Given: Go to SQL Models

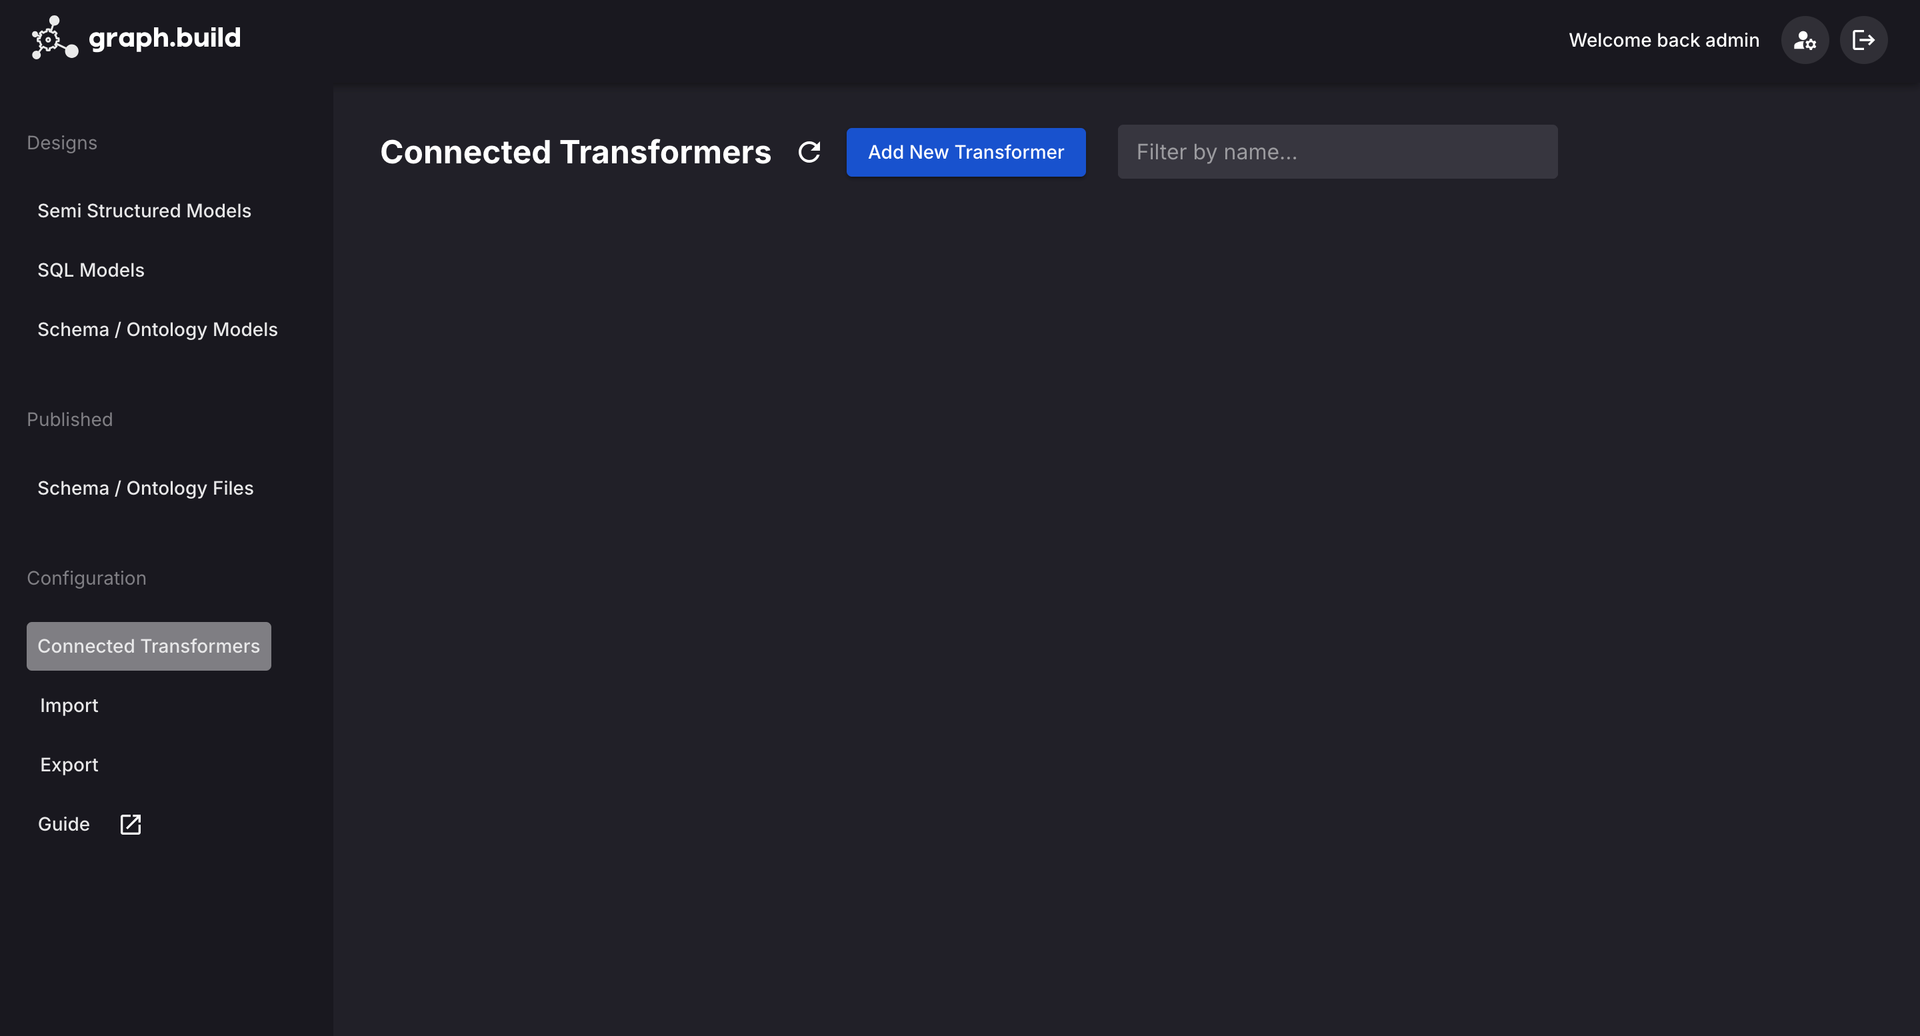Looking at the screenshot, I should [91, 270].
